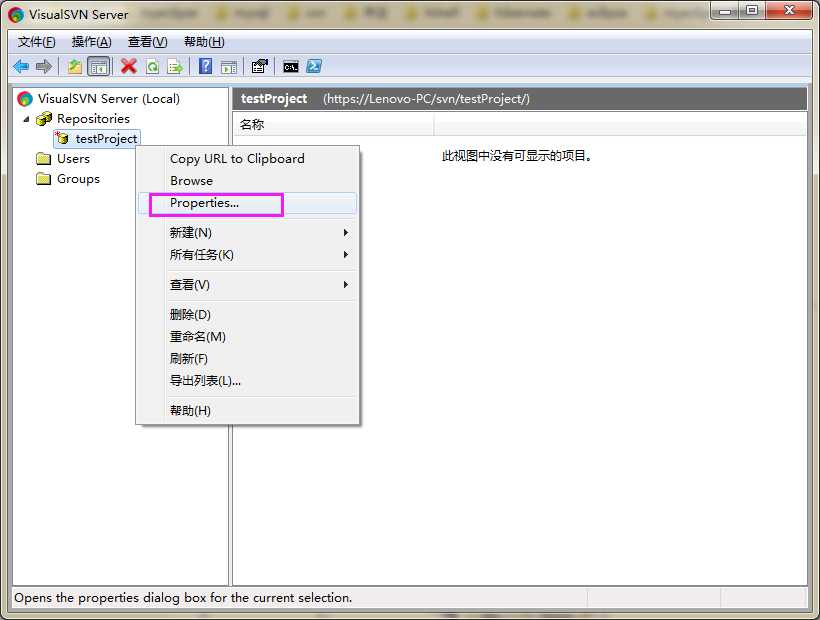The height and width of the screenshot is (620, 820).
Task: Click the gray Forward arrow in toolbar
Action: [x=44, y=66]
